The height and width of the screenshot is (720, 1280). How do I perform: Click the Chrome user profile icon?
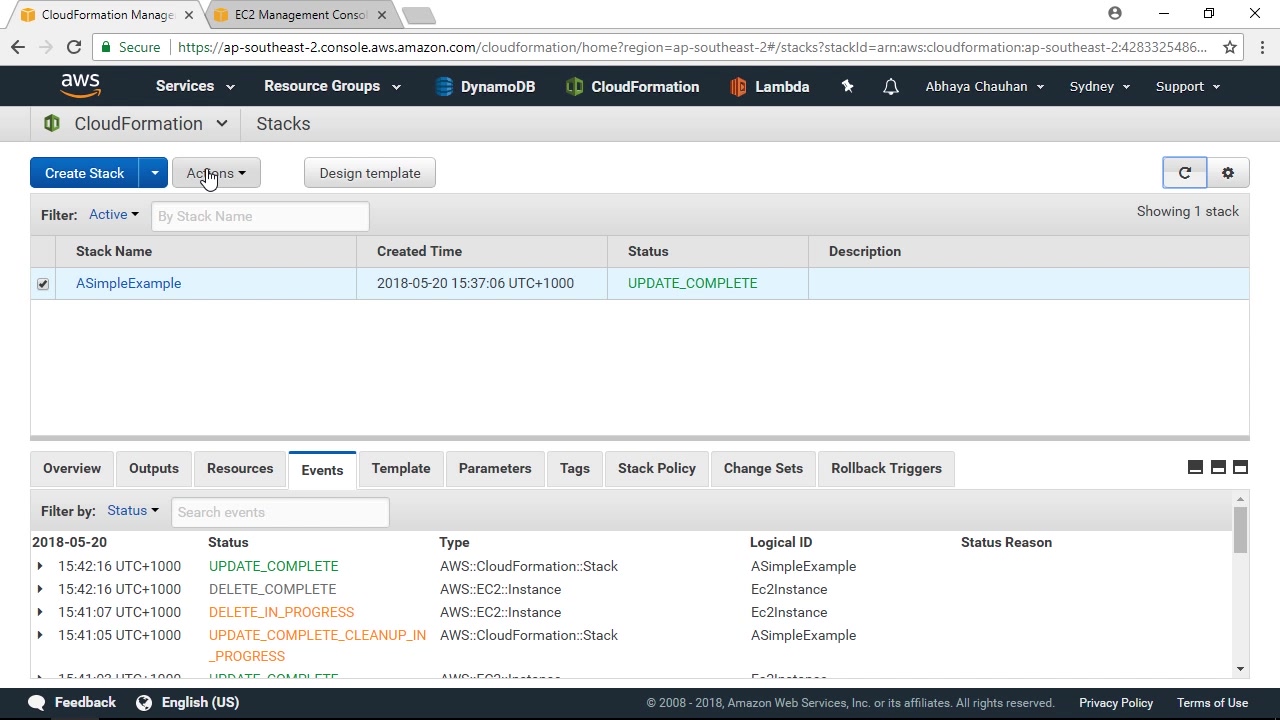(x=1115, y=14)
